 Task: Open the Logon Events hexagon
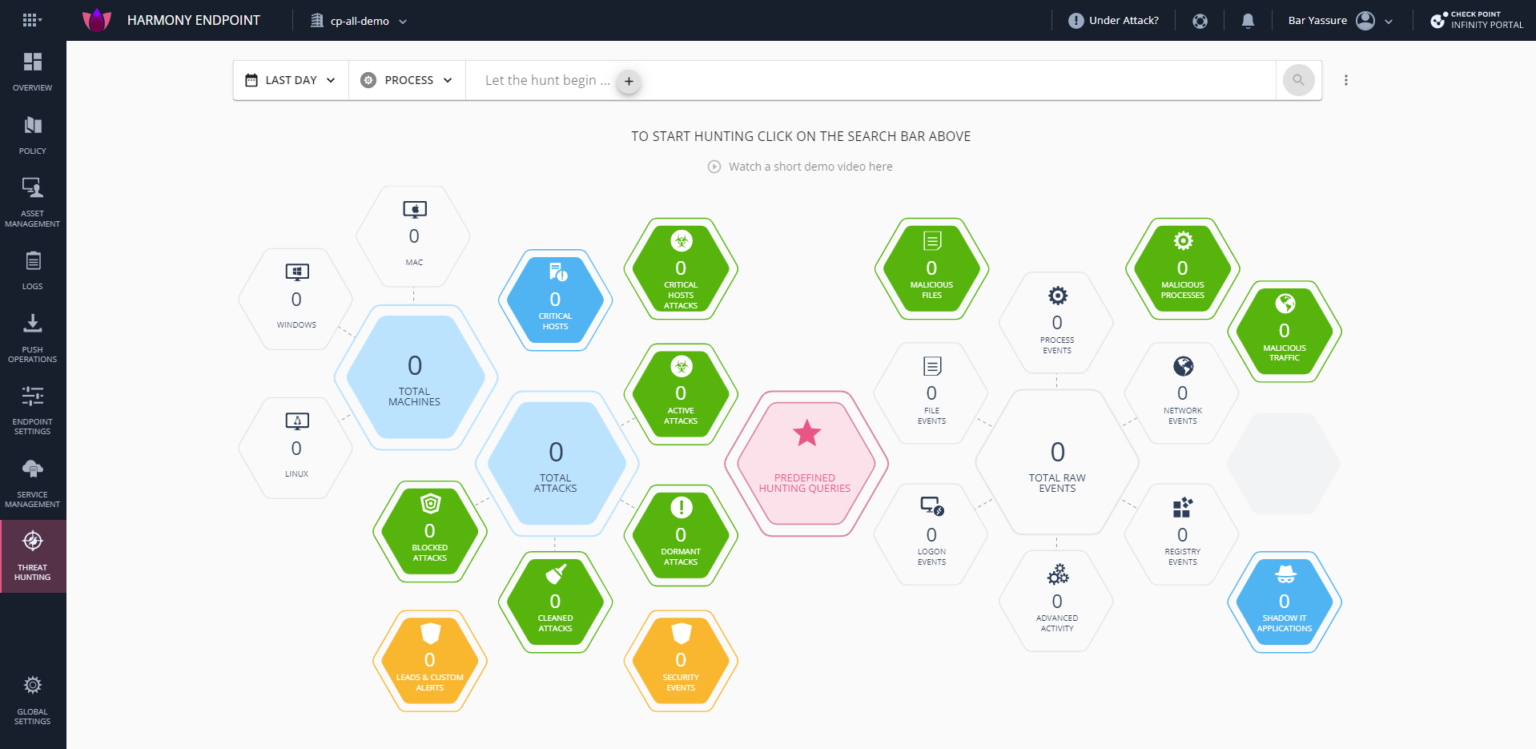click(932, 534)
